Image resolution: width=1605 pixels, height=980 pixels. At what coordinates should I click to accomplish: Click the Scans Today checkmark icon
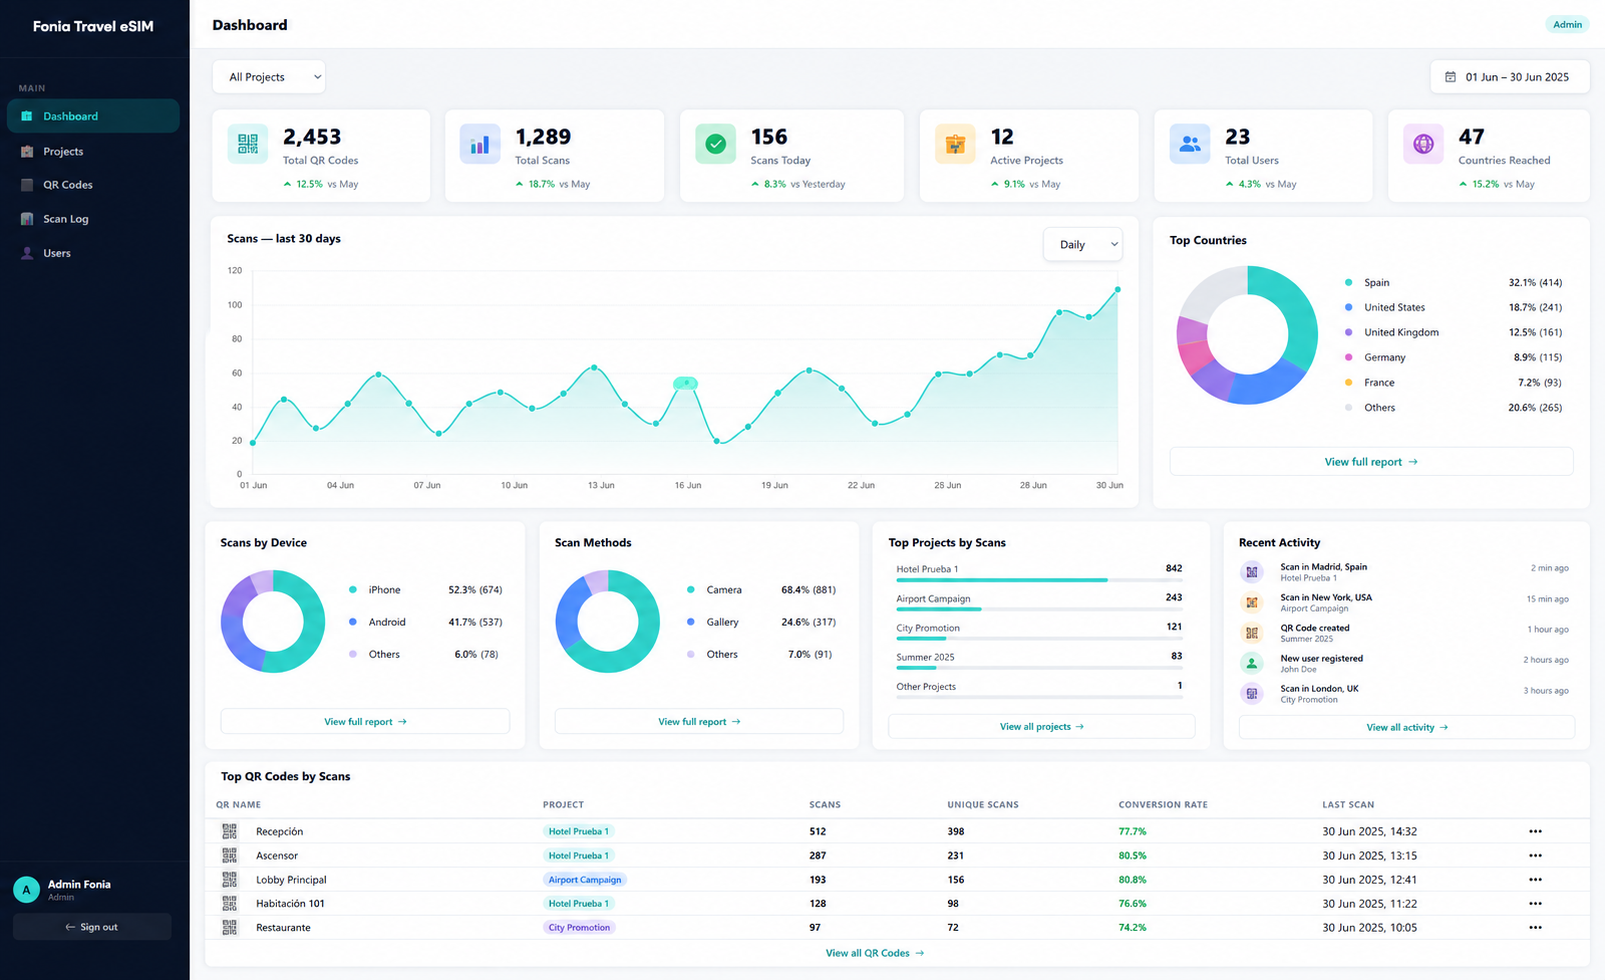(x=715, y=144)
